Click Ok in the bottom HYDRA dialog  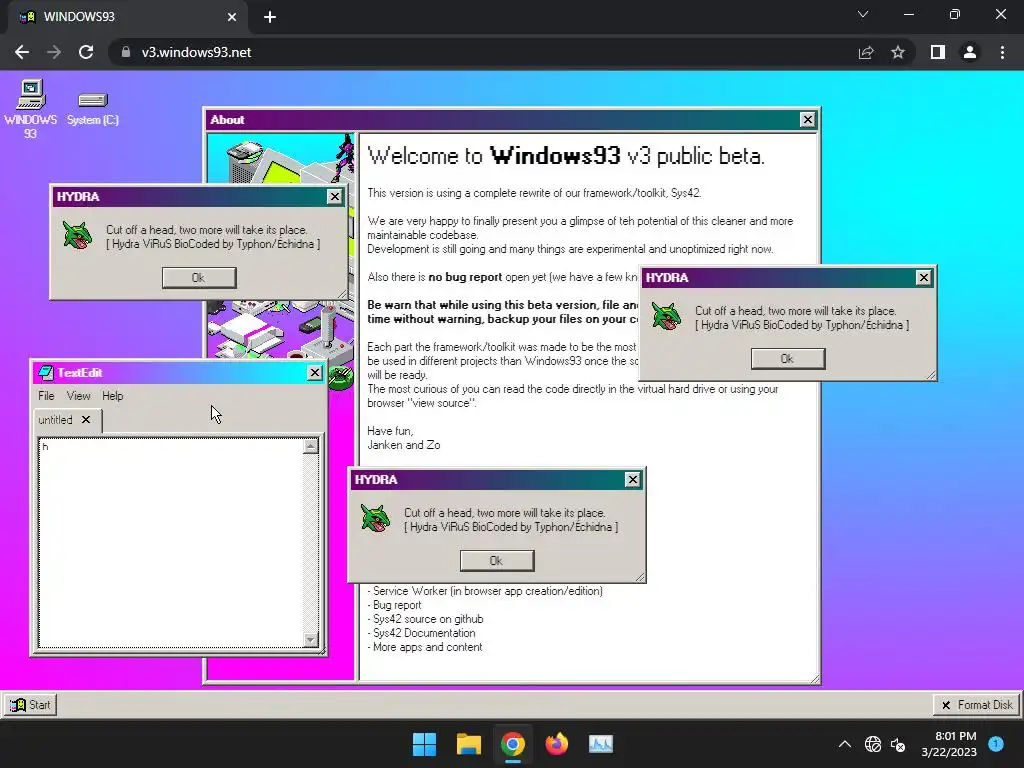point(497,560)
